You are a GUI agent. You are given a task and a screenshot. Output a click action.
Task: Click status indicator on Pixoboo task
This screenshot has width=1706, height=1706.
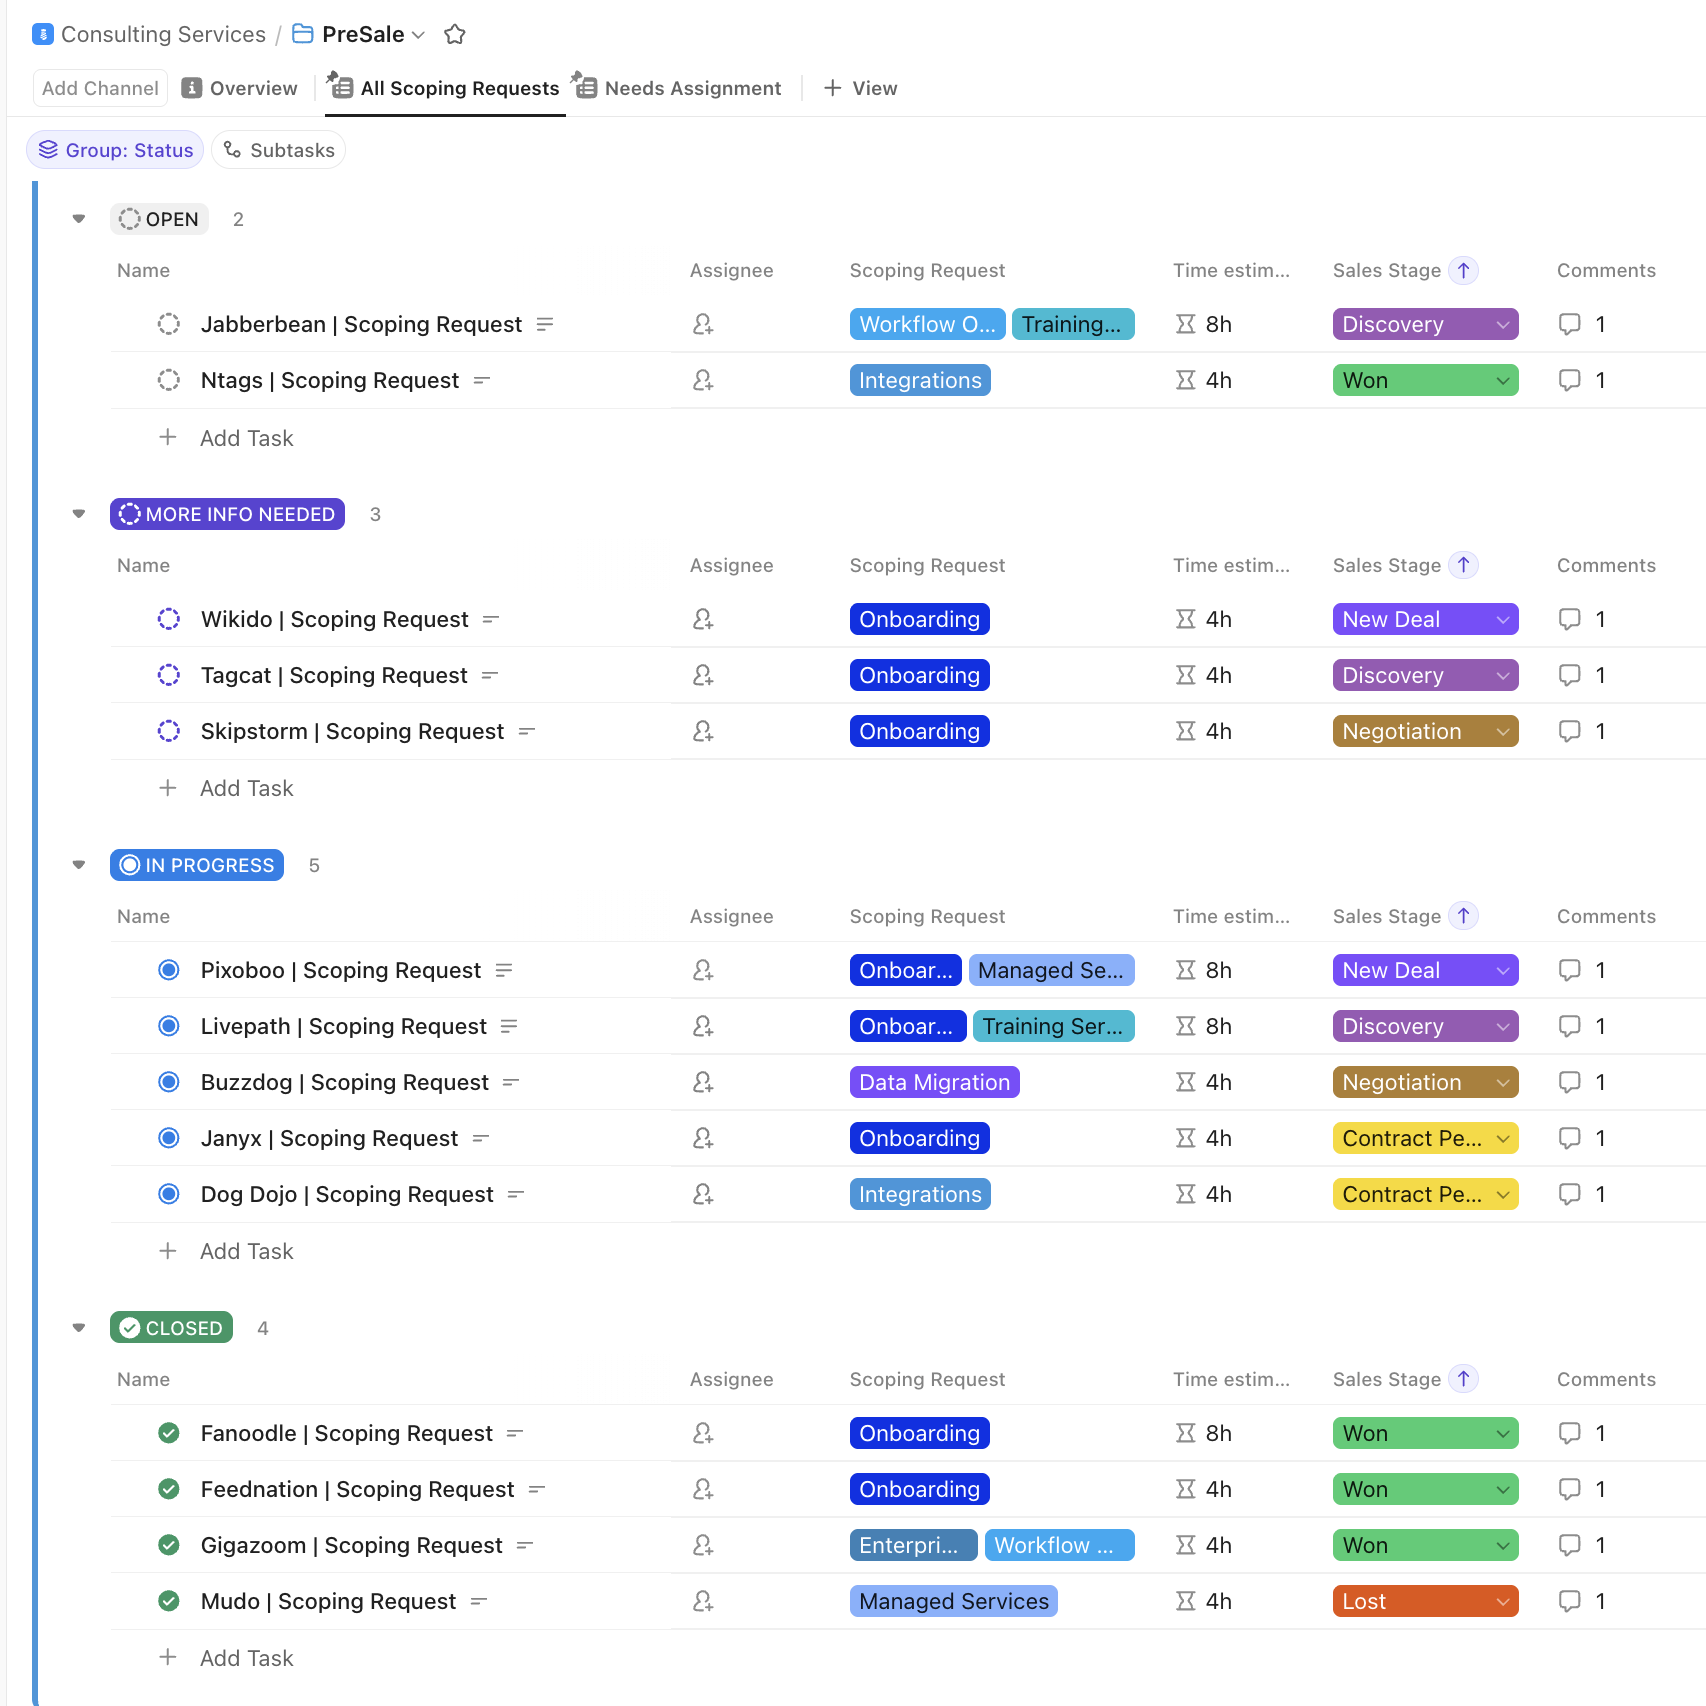[169, 970]
